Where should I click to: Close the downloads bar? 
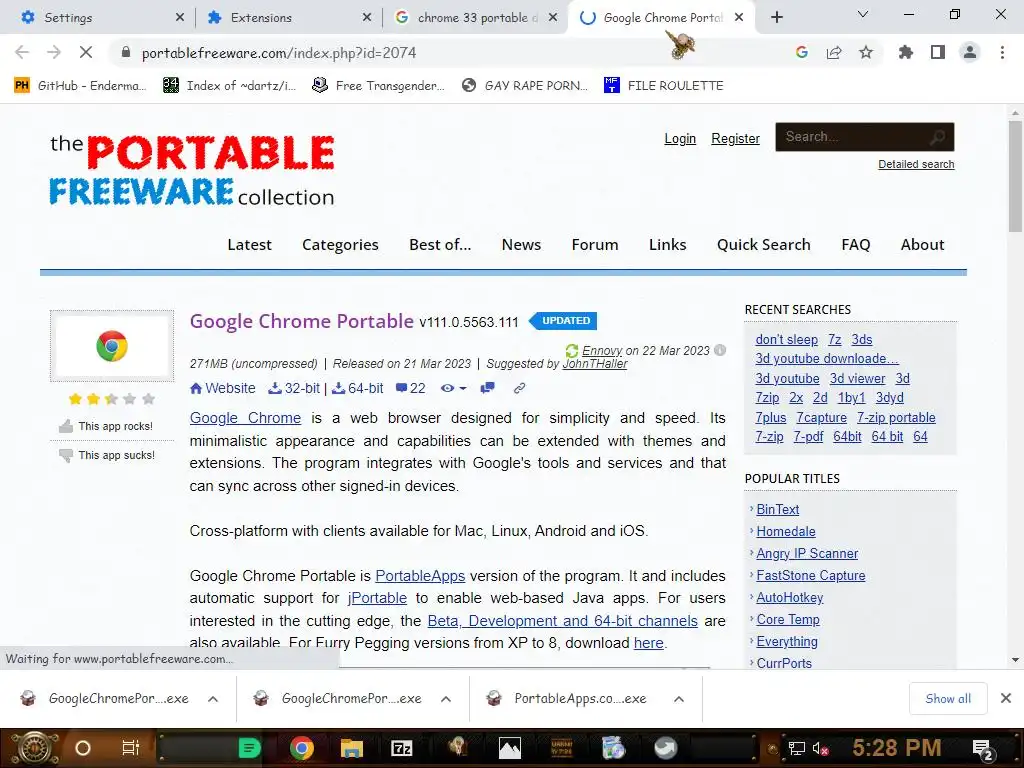pos(1006,699)
